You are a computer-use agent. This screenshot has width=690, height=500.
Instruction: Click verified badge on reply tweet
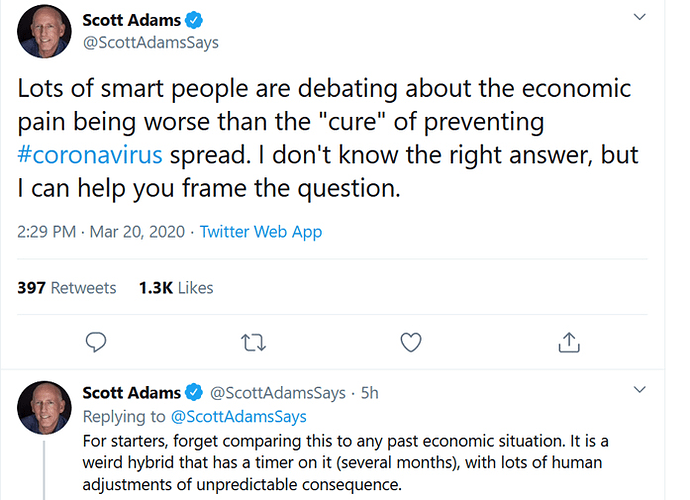pos(194,392)
